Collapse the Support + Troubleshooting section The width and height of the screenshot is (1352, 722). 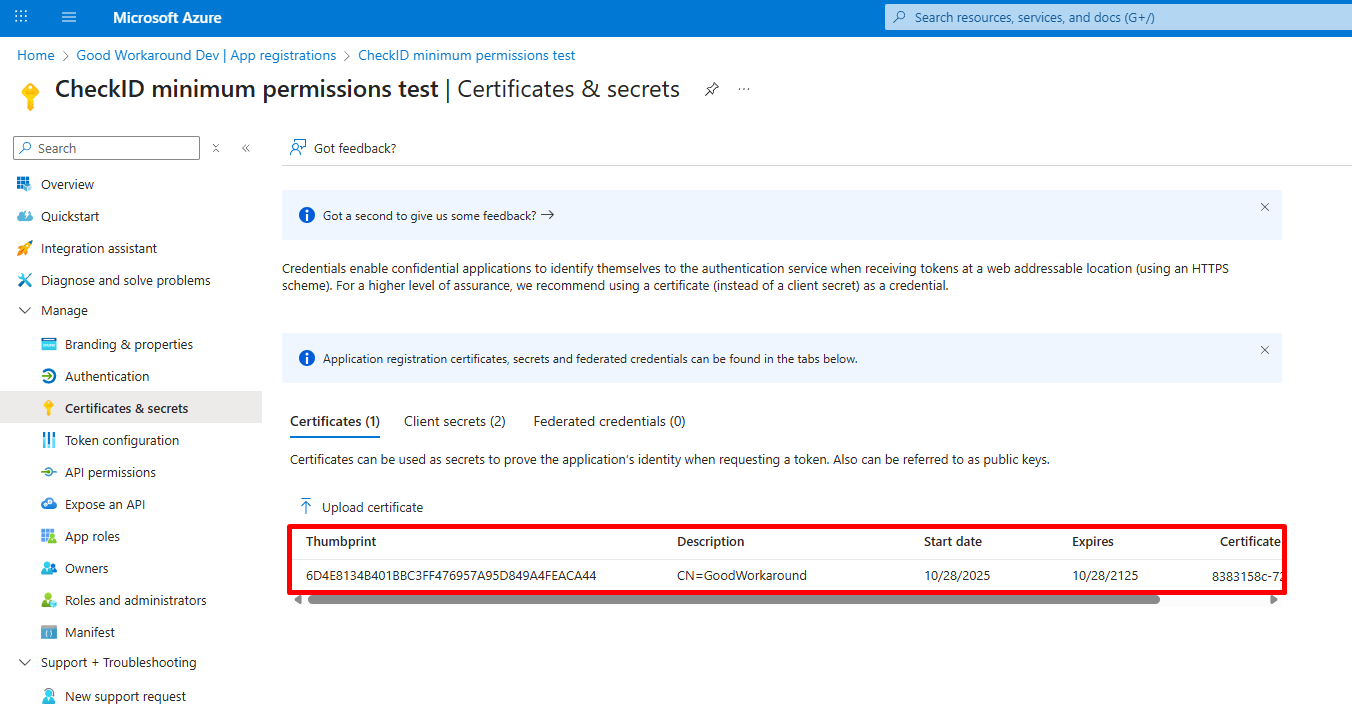tap(25, 663)
